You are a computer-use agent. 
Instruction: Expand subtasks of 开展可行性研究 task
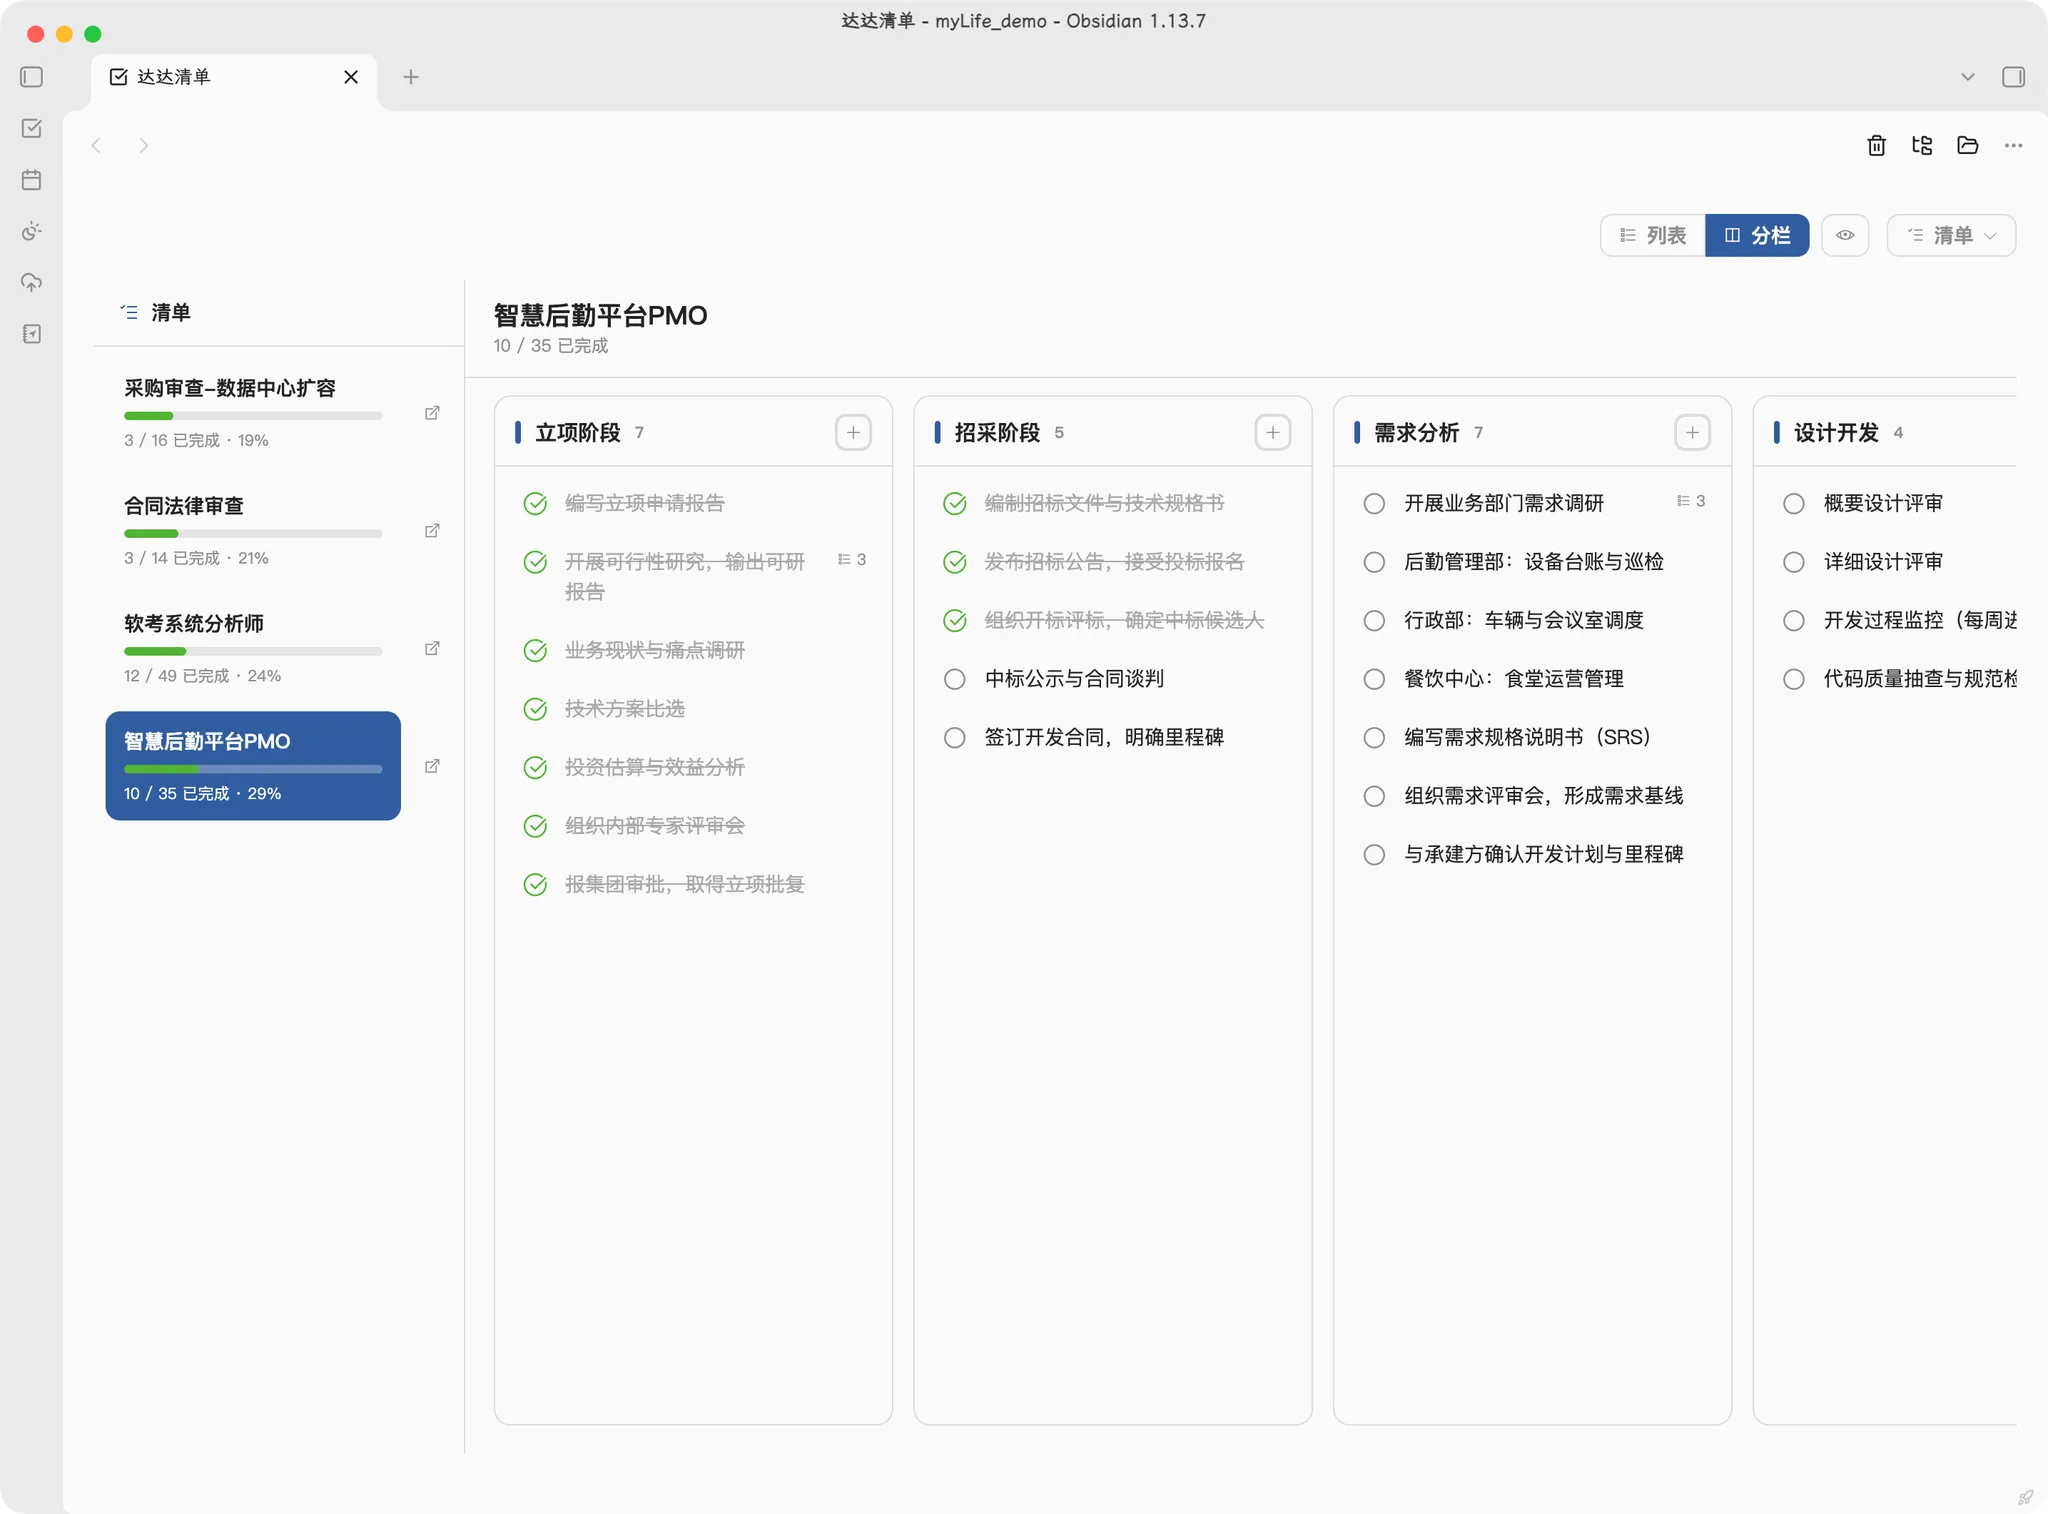click(852, 560)
